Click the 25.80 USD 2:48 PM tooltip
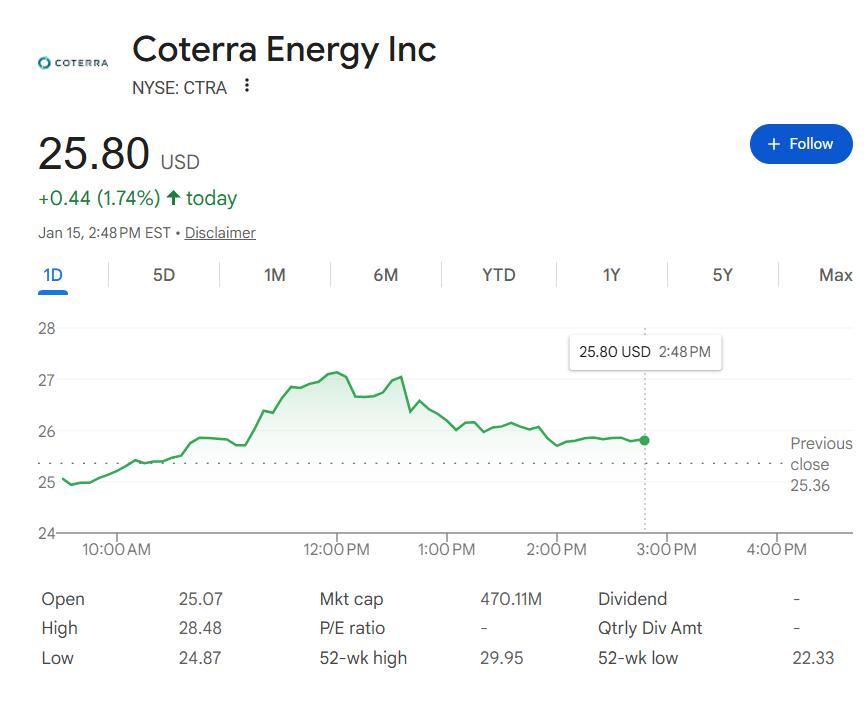Screen dimensions: 866x703 [x=644, y=352]
